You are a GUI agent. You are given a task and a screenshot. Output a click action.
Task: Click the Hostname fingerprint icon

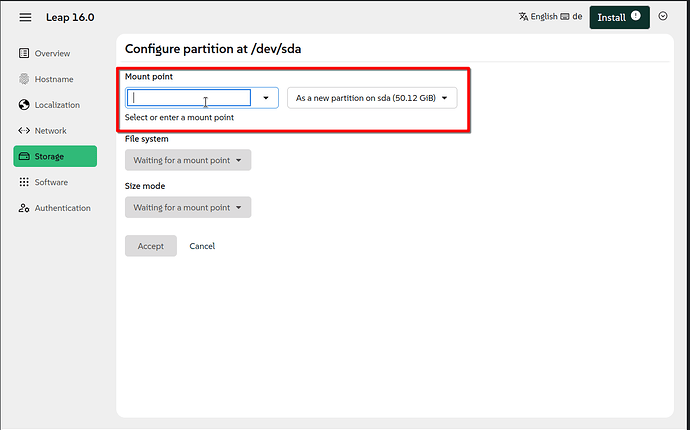click(x=25, y=79)
